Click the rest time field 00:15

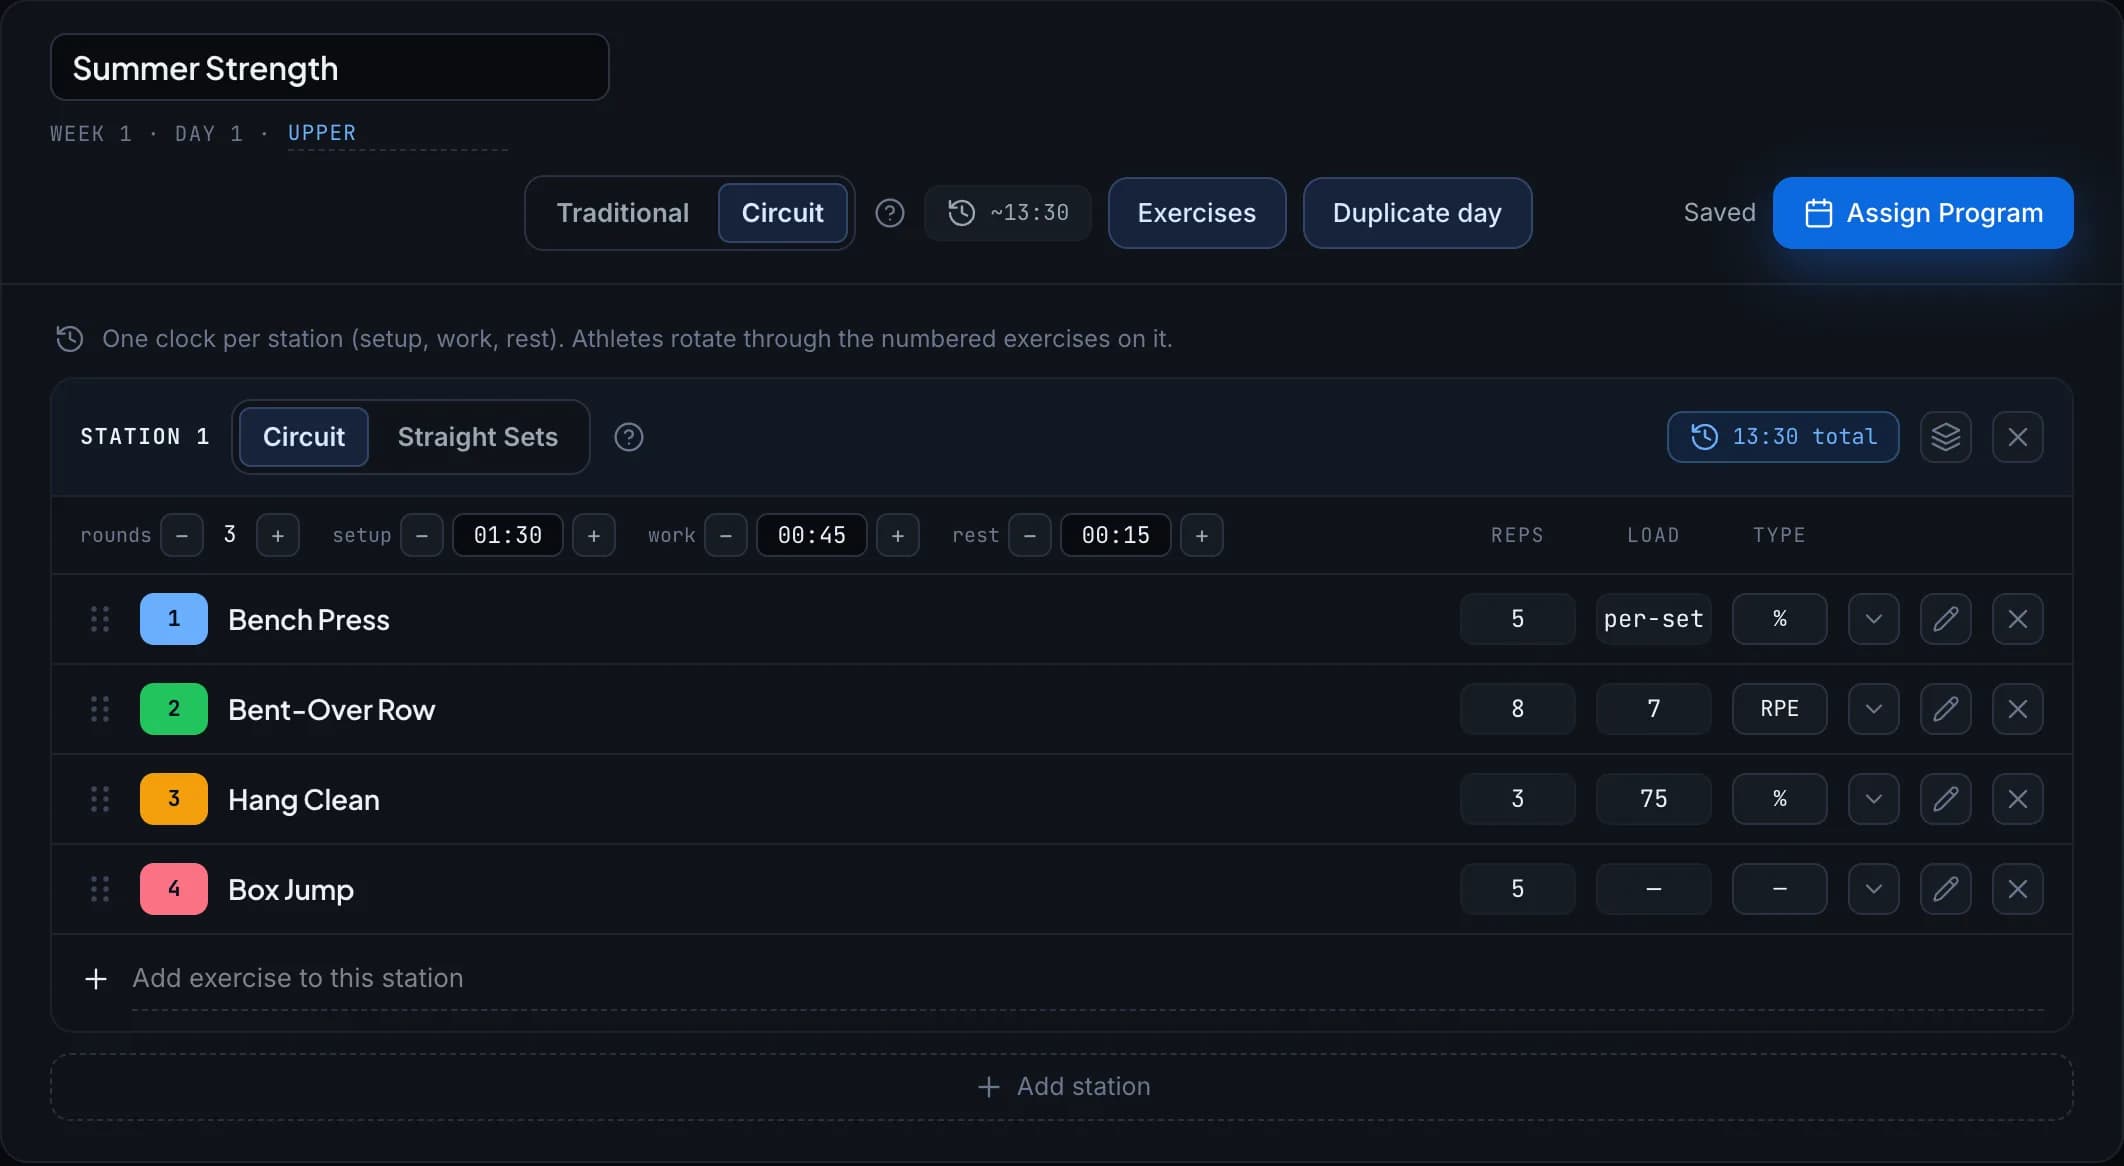pyautogui.click(x=1116, y=535)
